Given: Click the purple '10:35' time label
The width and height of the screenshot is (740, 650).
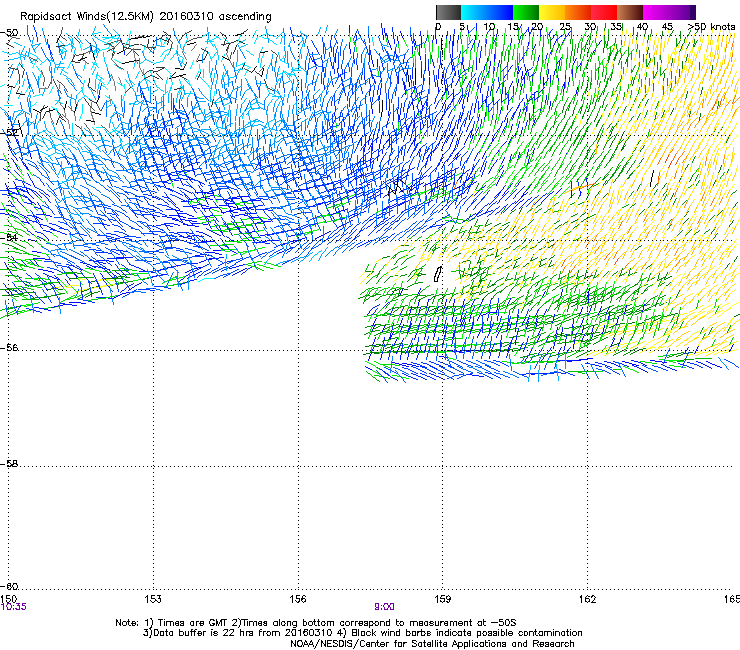Looking at the screenshot, I should point(14,607).
